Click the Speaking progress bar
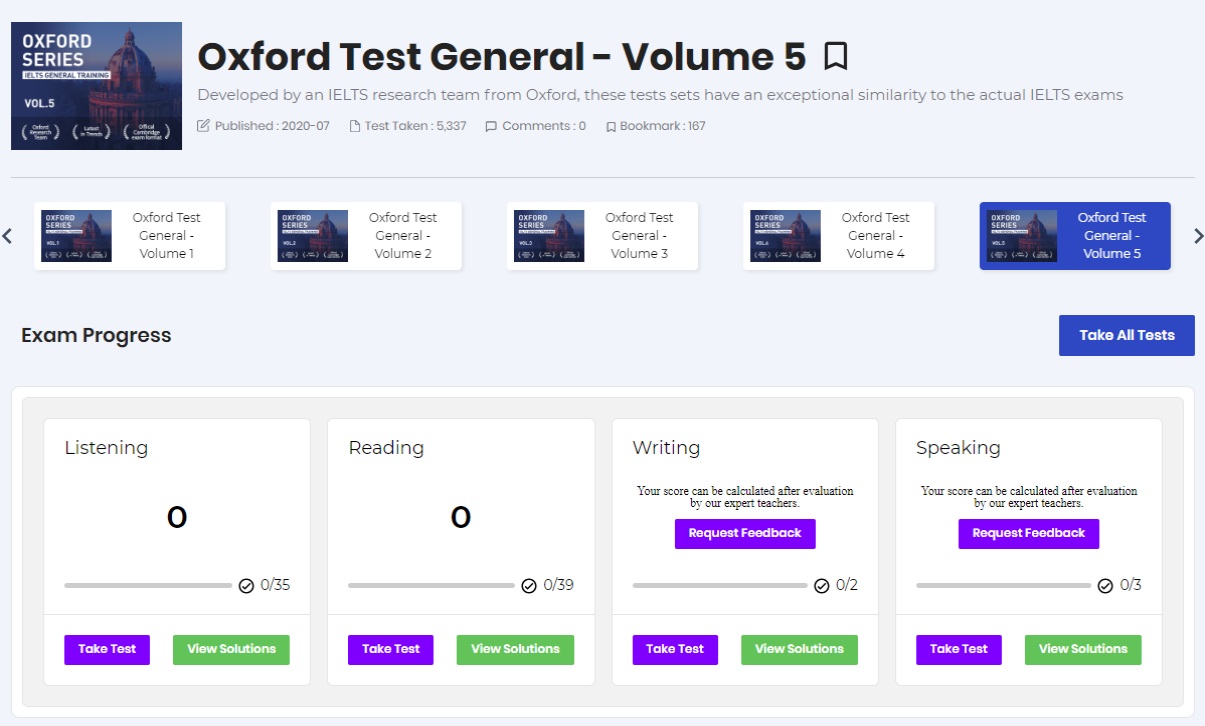1205x726 pixels. 1004,586
